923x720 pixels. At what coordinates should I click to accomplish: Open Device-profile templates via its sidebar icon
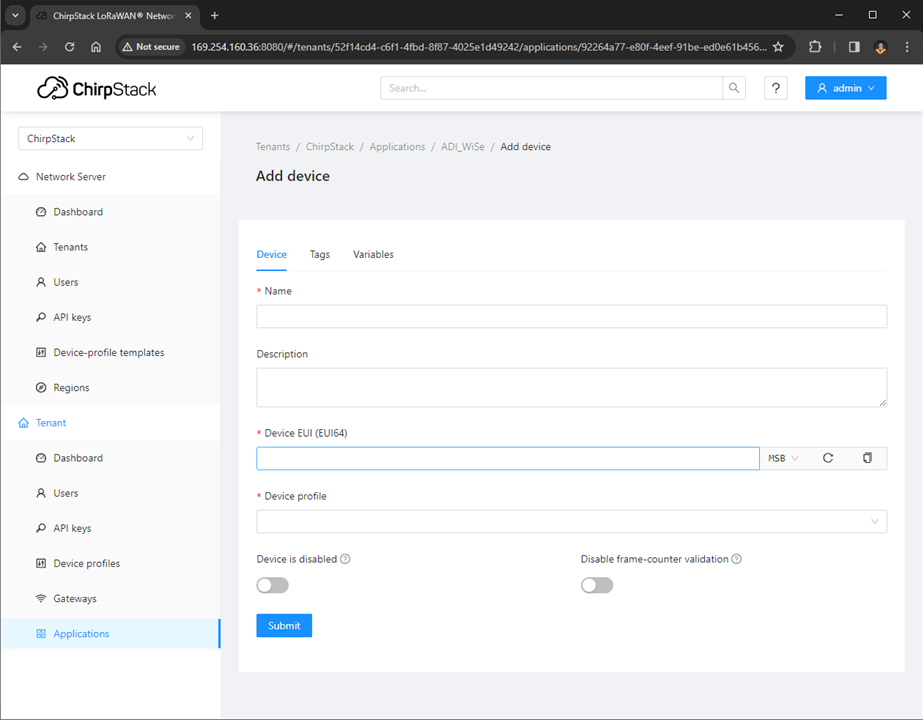point(40,352)
